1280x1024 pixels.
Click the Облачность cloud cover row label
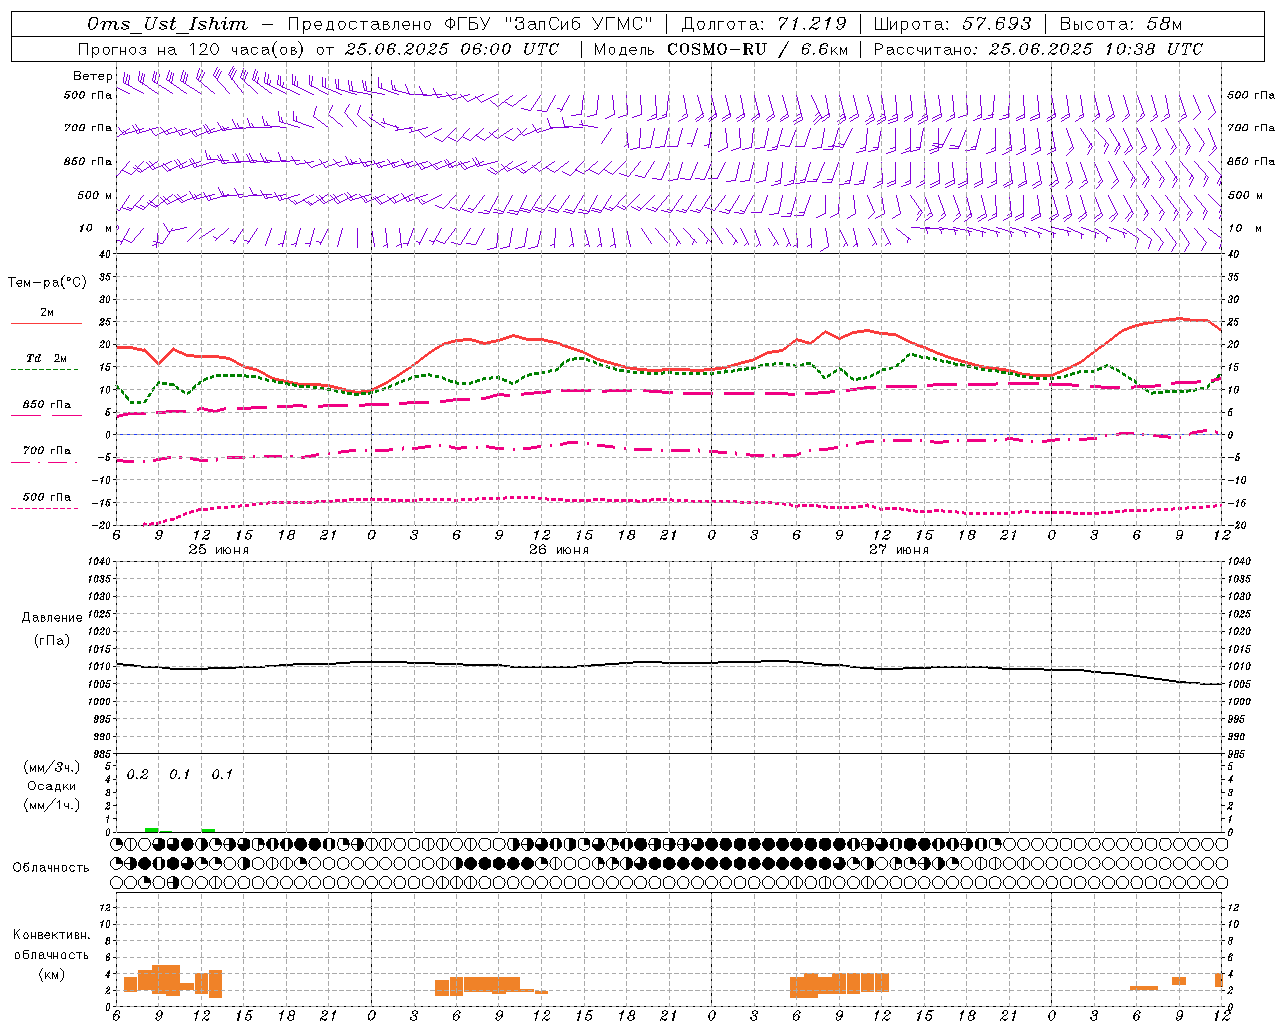51,867
